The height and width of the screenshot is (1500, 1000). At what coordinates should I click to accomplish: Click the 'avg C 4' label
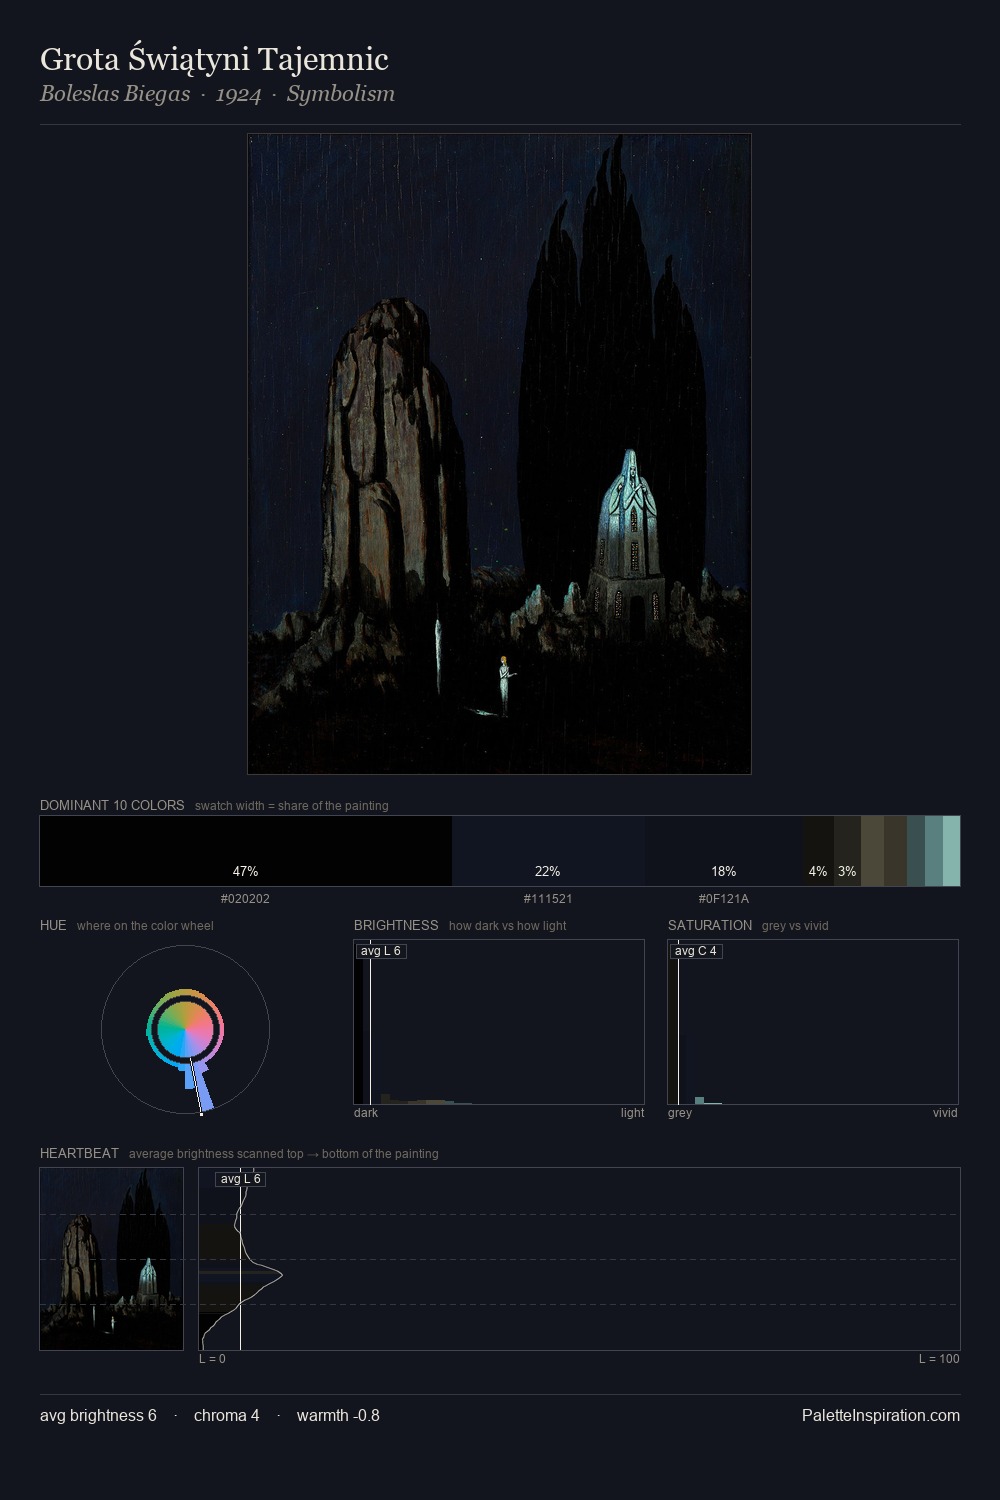[696, 951]
